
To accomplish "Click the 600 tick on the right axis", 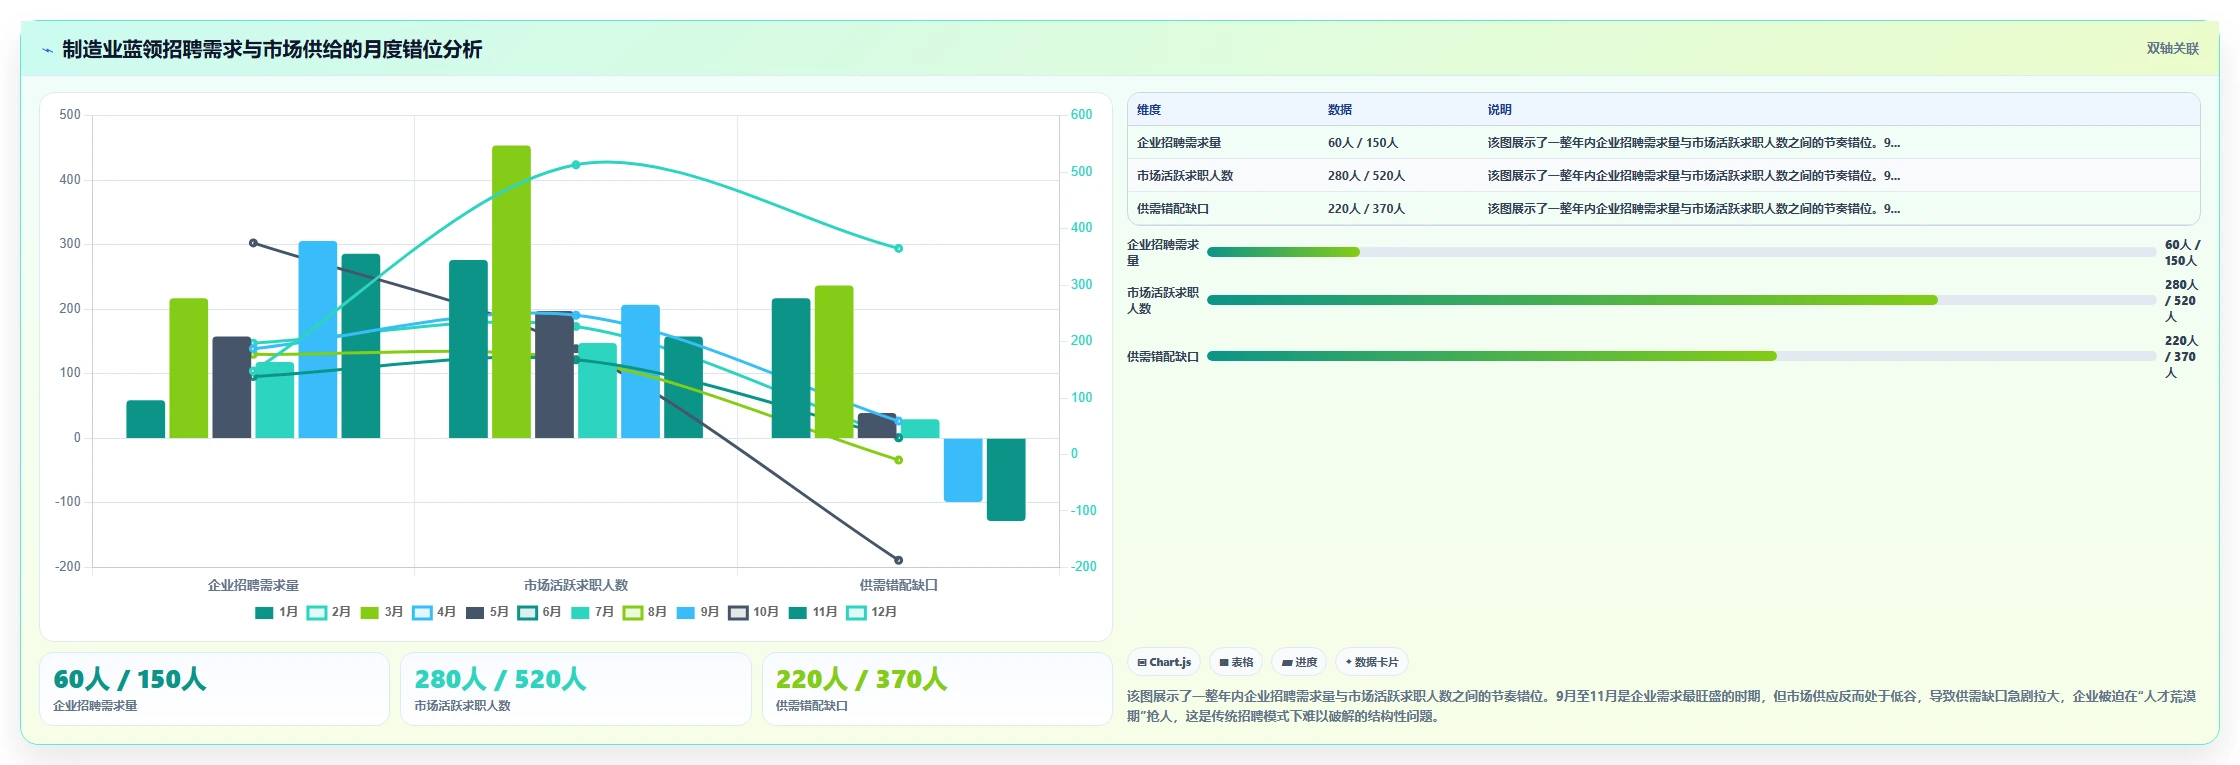I will (x=1082, y=115).
